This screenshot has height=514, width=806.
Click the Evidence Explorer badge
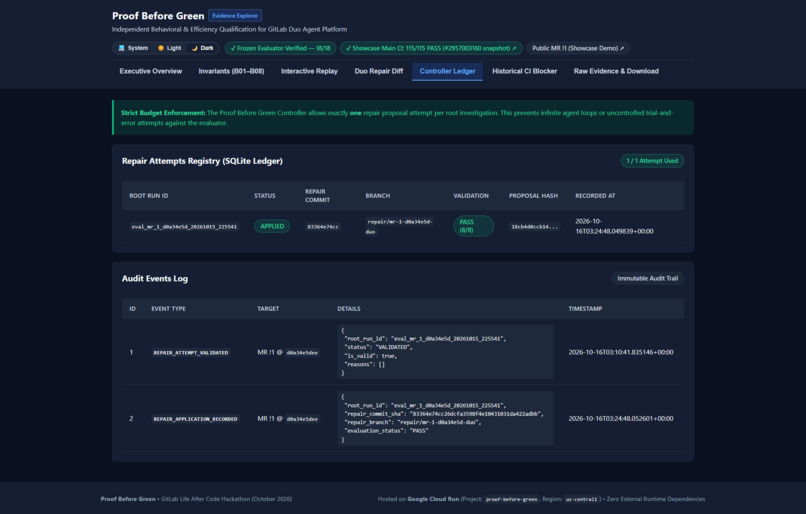click(235, 15)
